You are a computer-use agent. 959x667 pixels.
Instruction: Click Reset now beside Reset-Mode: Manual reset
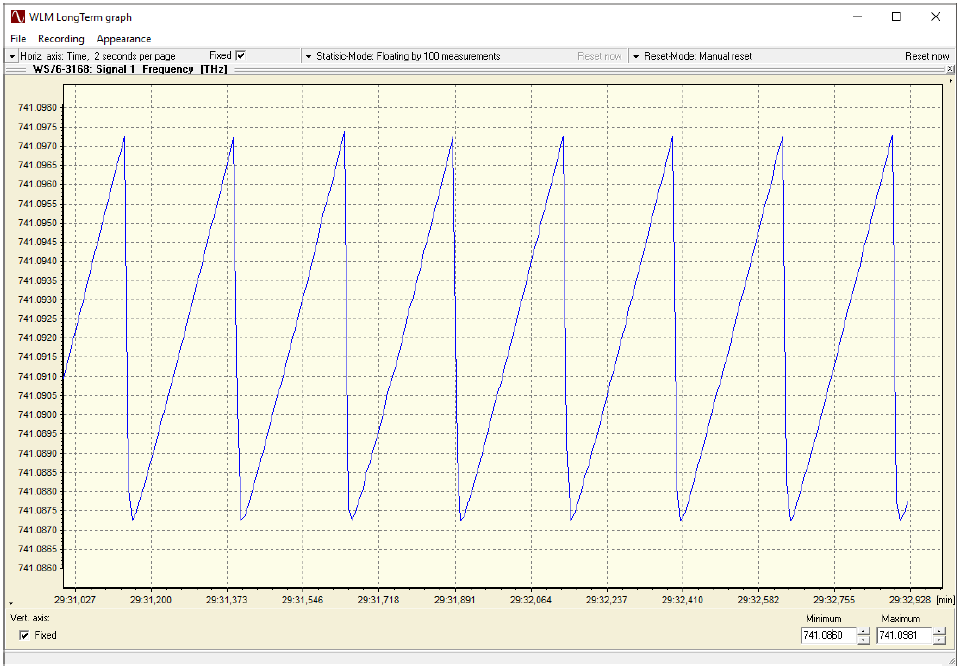(927, 56)
